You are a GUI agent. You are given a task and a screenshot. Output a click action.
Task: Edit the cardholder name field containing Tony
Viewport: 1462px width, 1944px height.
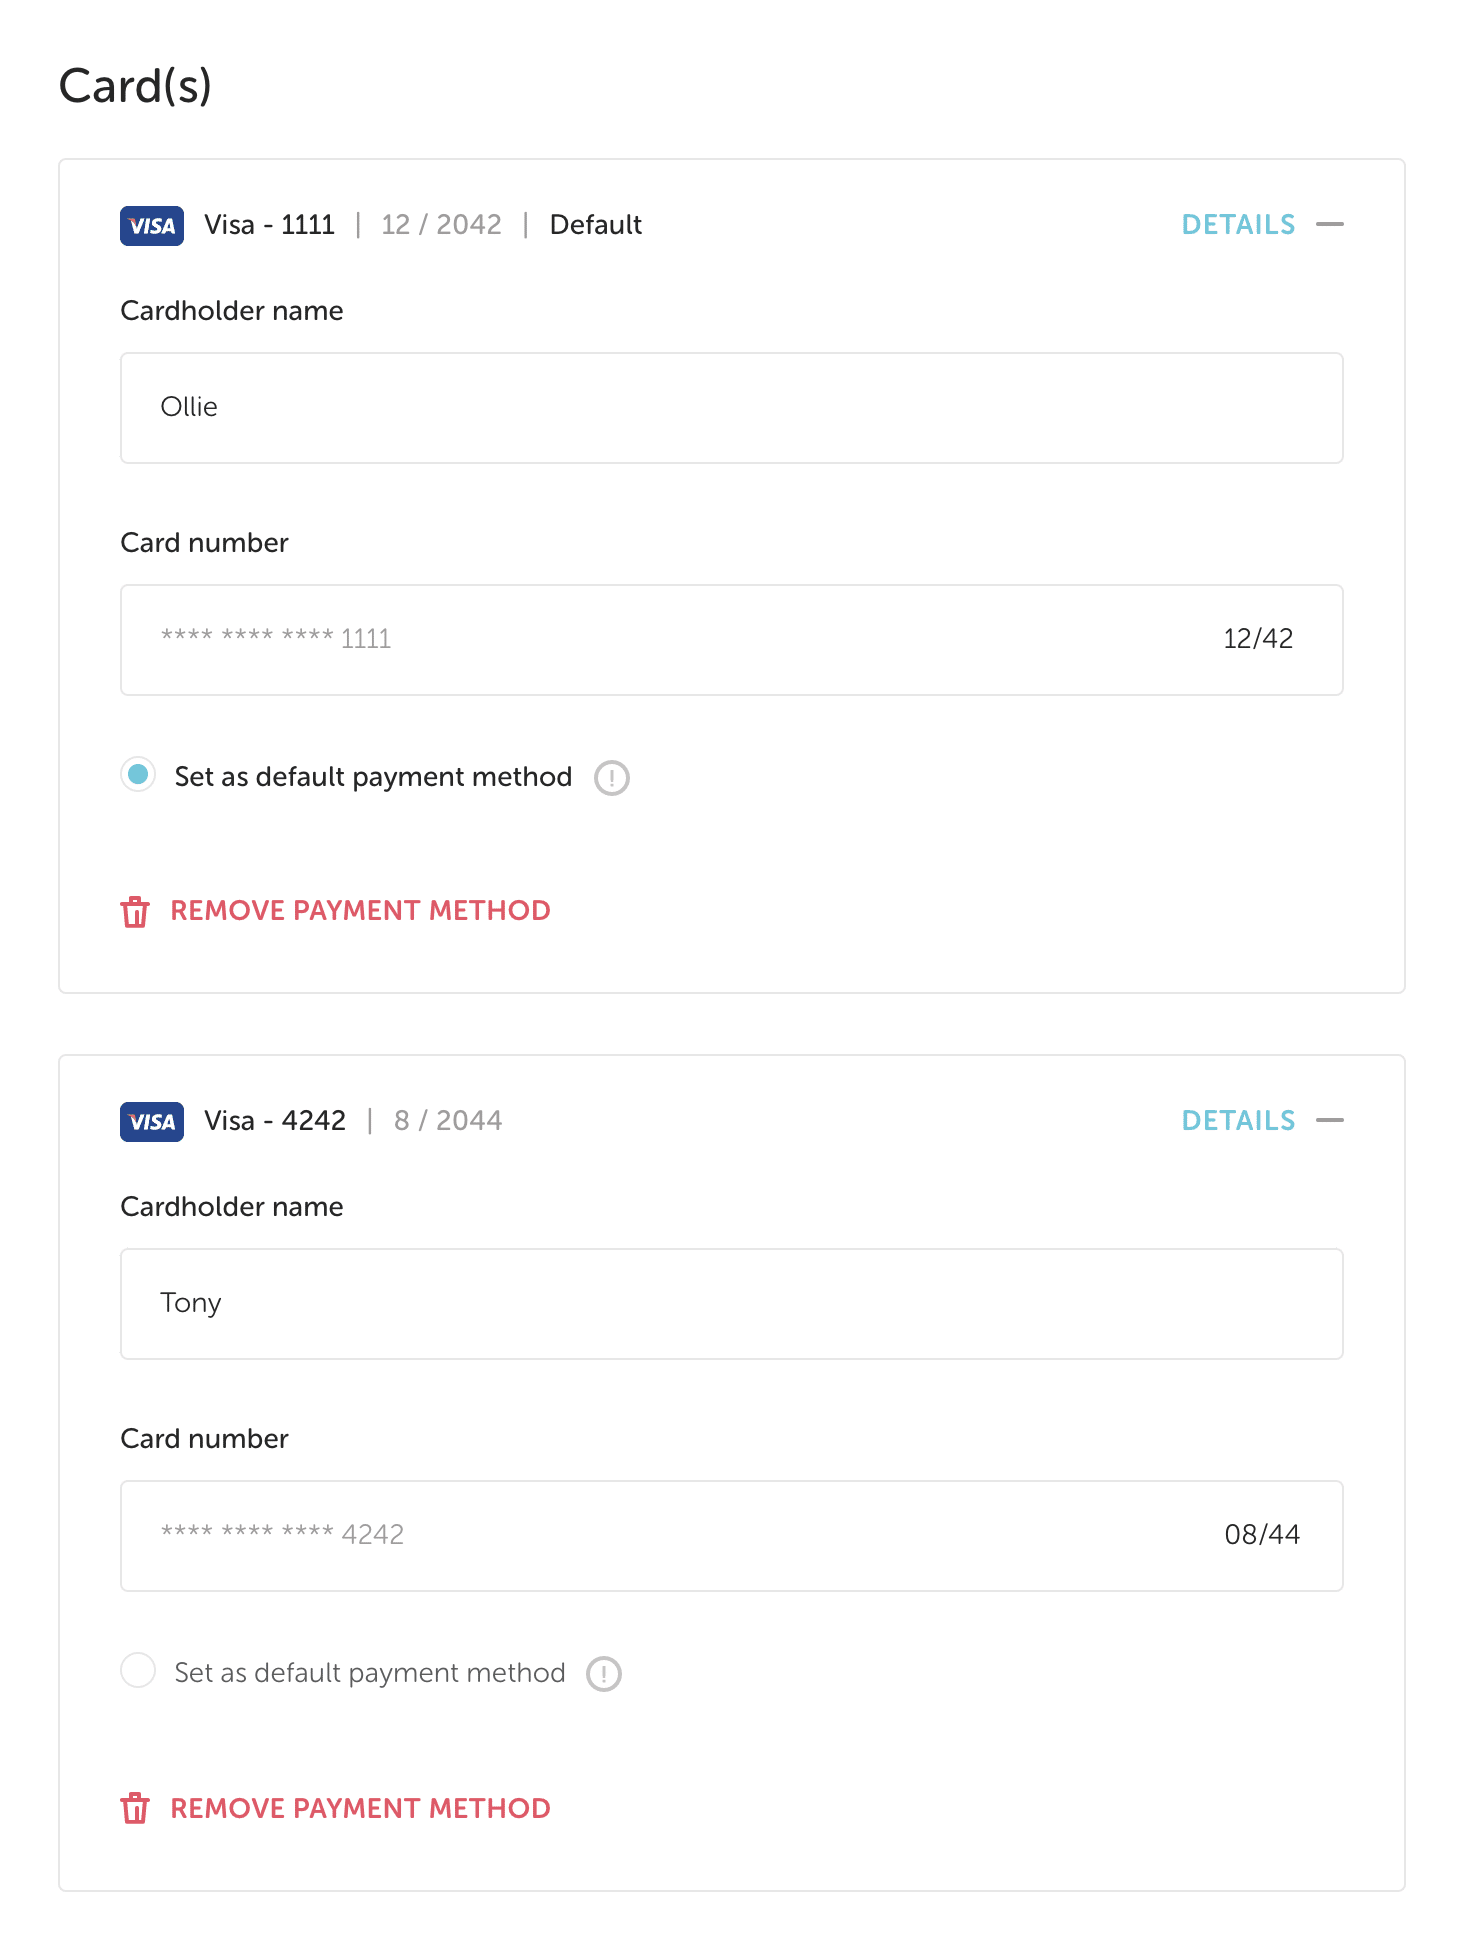pyautogui.click(x=731, y=1304)
